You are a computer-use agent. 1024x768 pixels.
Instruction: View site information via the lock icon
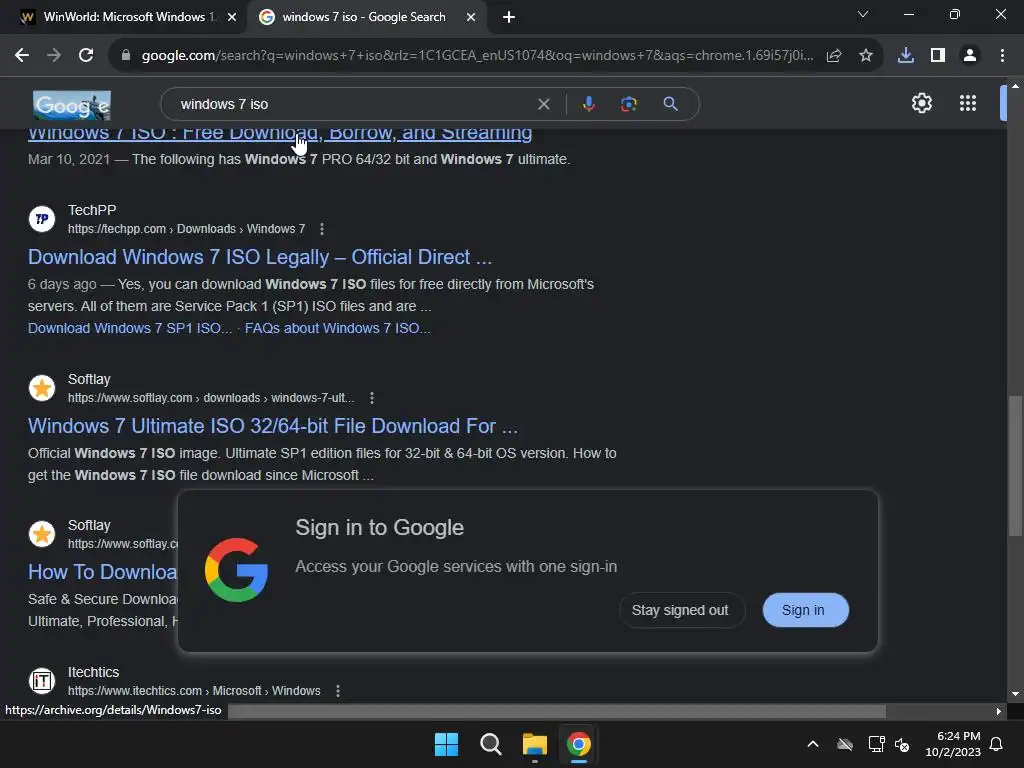tap(126, 56)
